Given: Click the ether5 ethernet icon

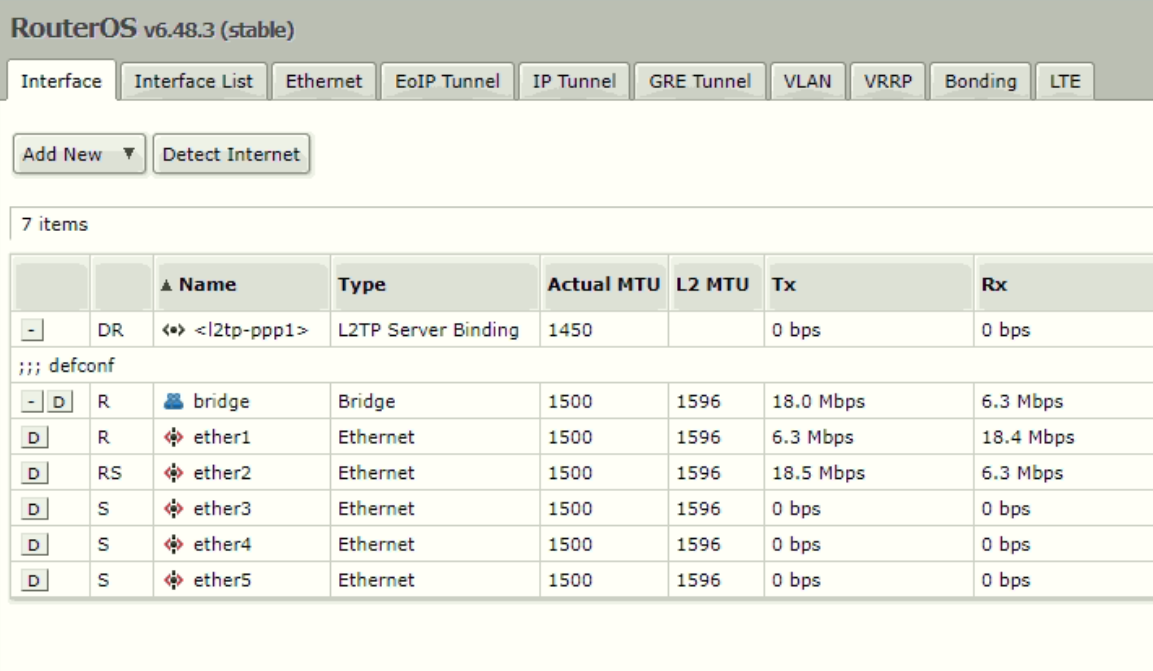Looking at the screenshot, I should [x=174, y=580].
